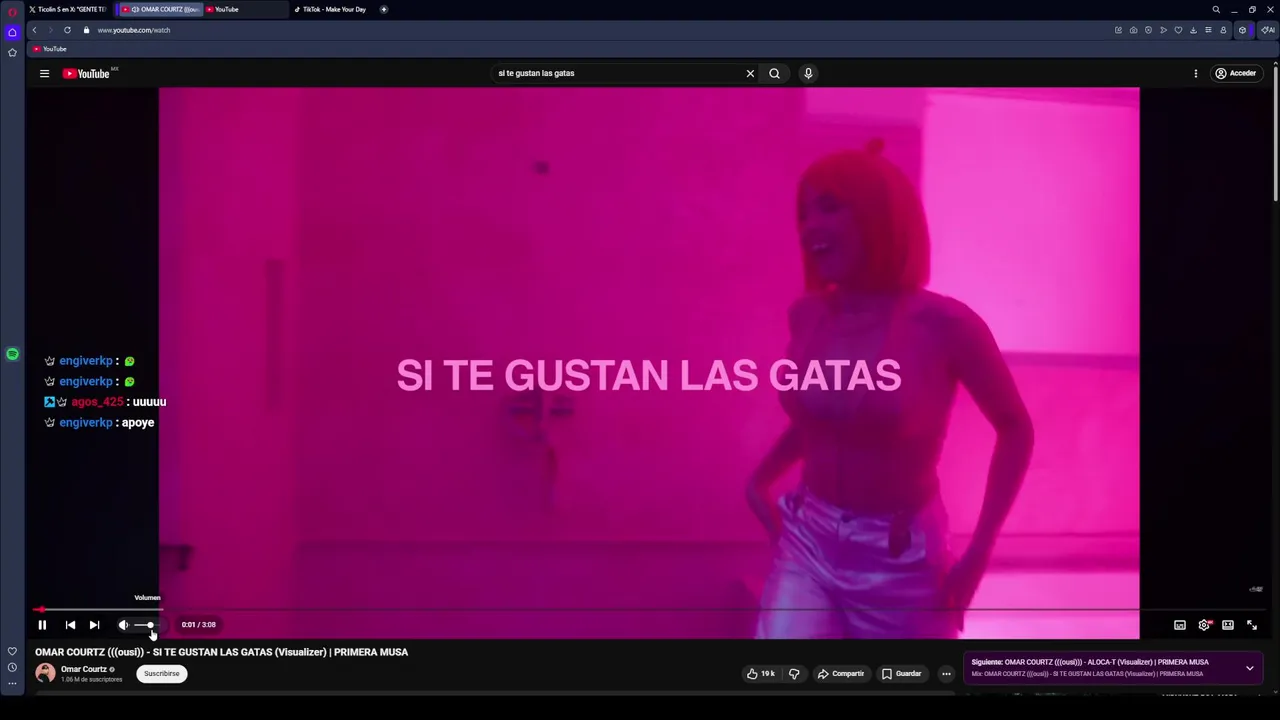Skip to the previous video in the player
This screenshot has width=1280, height=720.
click(x=70, y=625)
